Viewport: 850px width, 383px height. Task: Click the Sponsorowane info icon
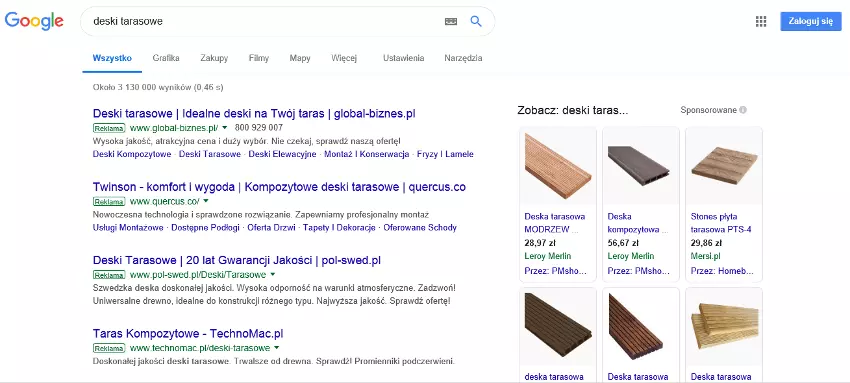tap(743, 110)
